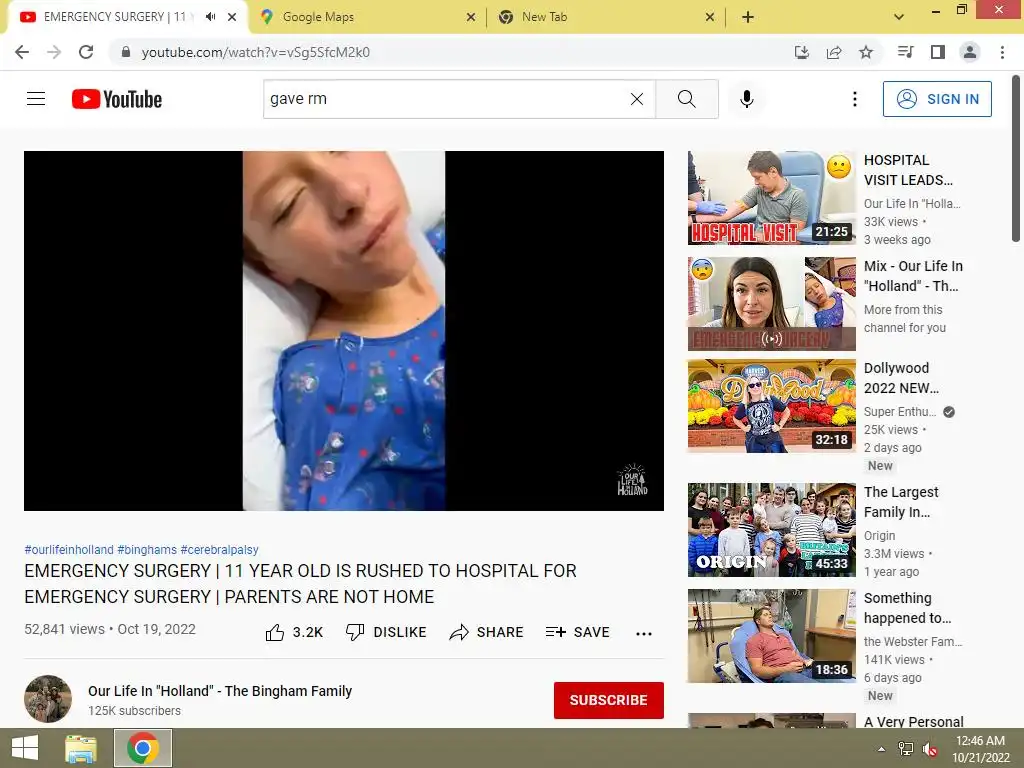Open Dollywood 2022 NEW title link

coord(901,378)
